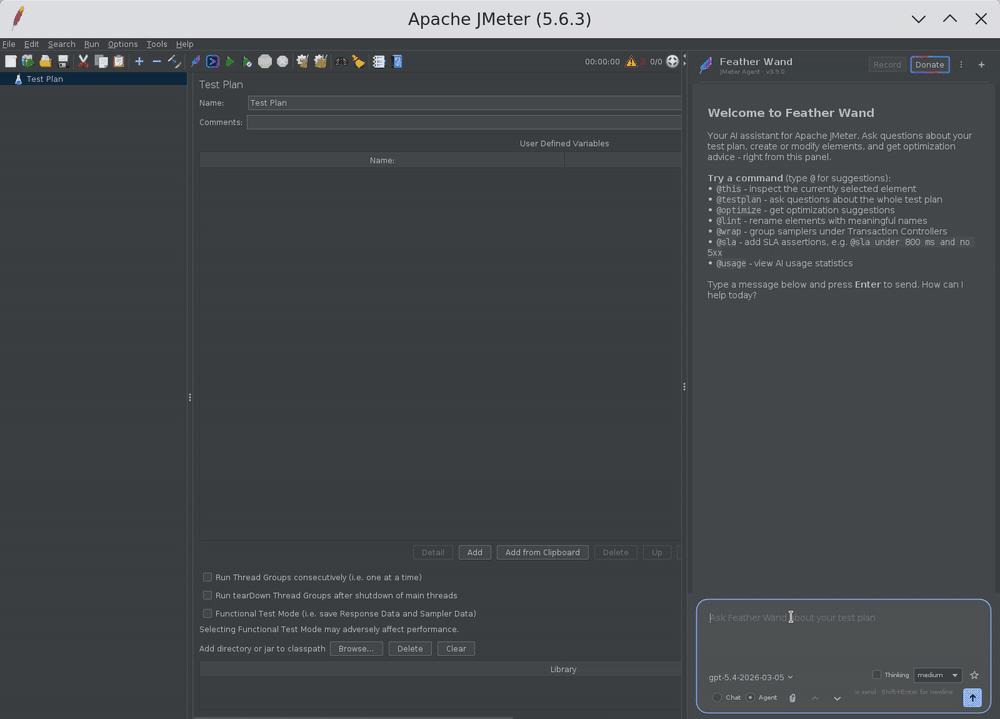Open the Templates icon in toolbar
This screenshot has width=1000, height=719.
coord(27,61)
